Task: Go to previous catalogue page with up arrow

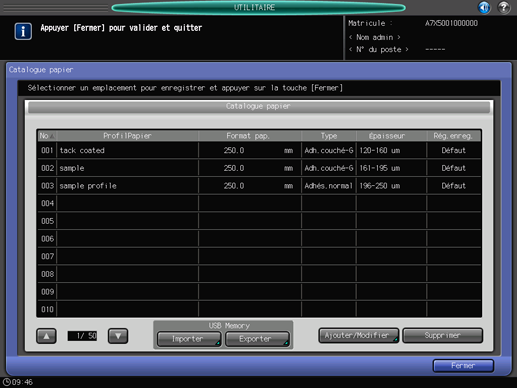Action: point(46,336)
